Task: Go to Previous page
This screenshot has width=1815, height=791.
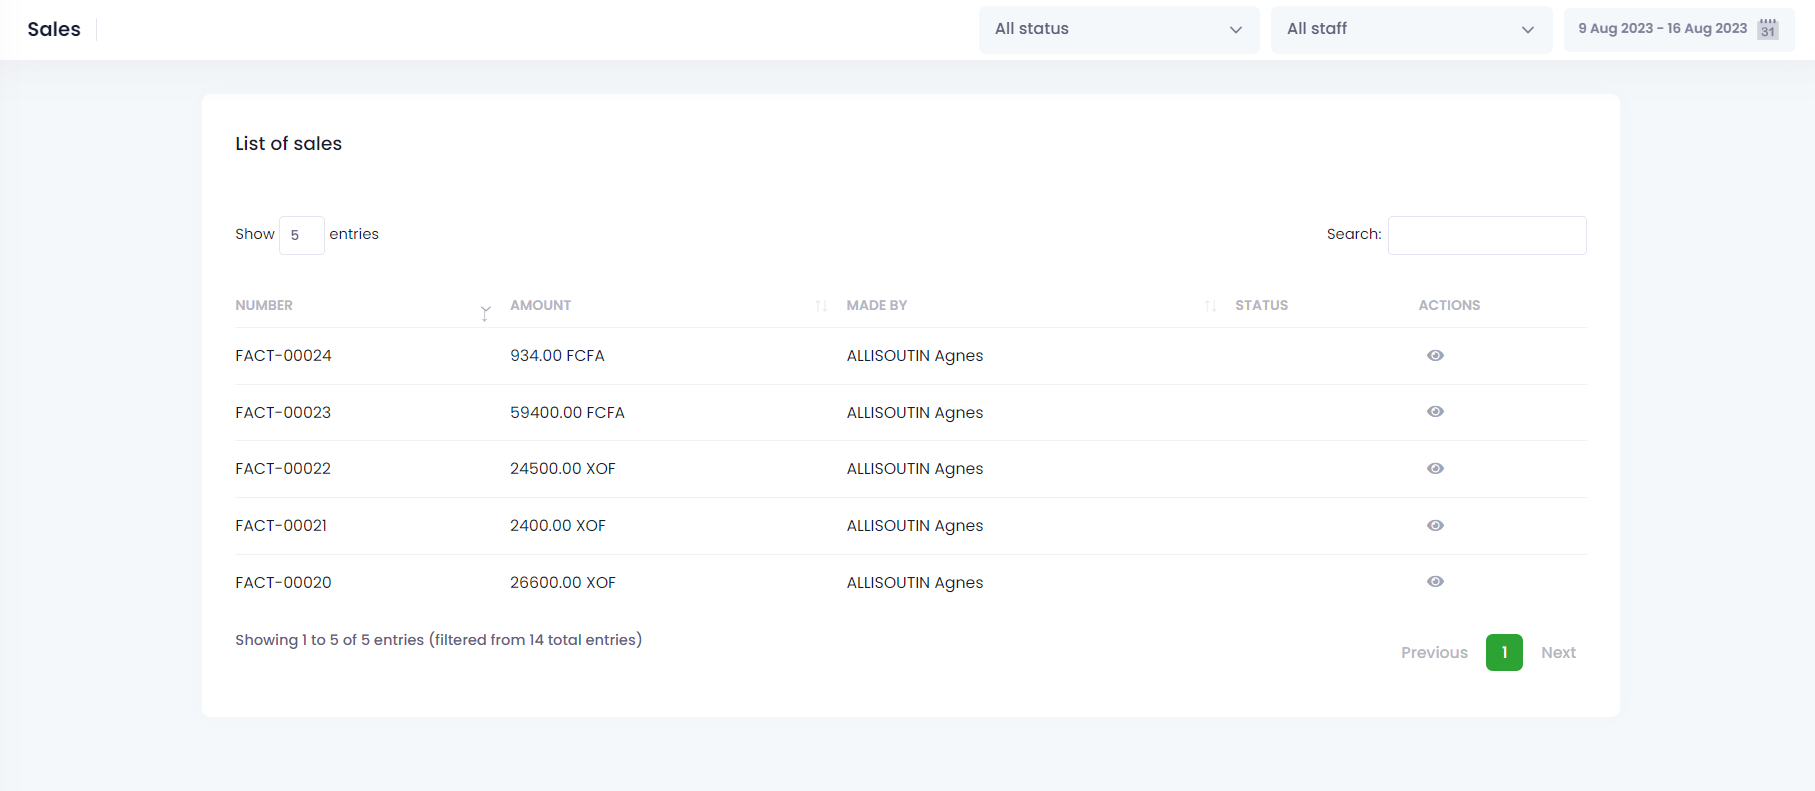Action: click(x=1434, y=653)
